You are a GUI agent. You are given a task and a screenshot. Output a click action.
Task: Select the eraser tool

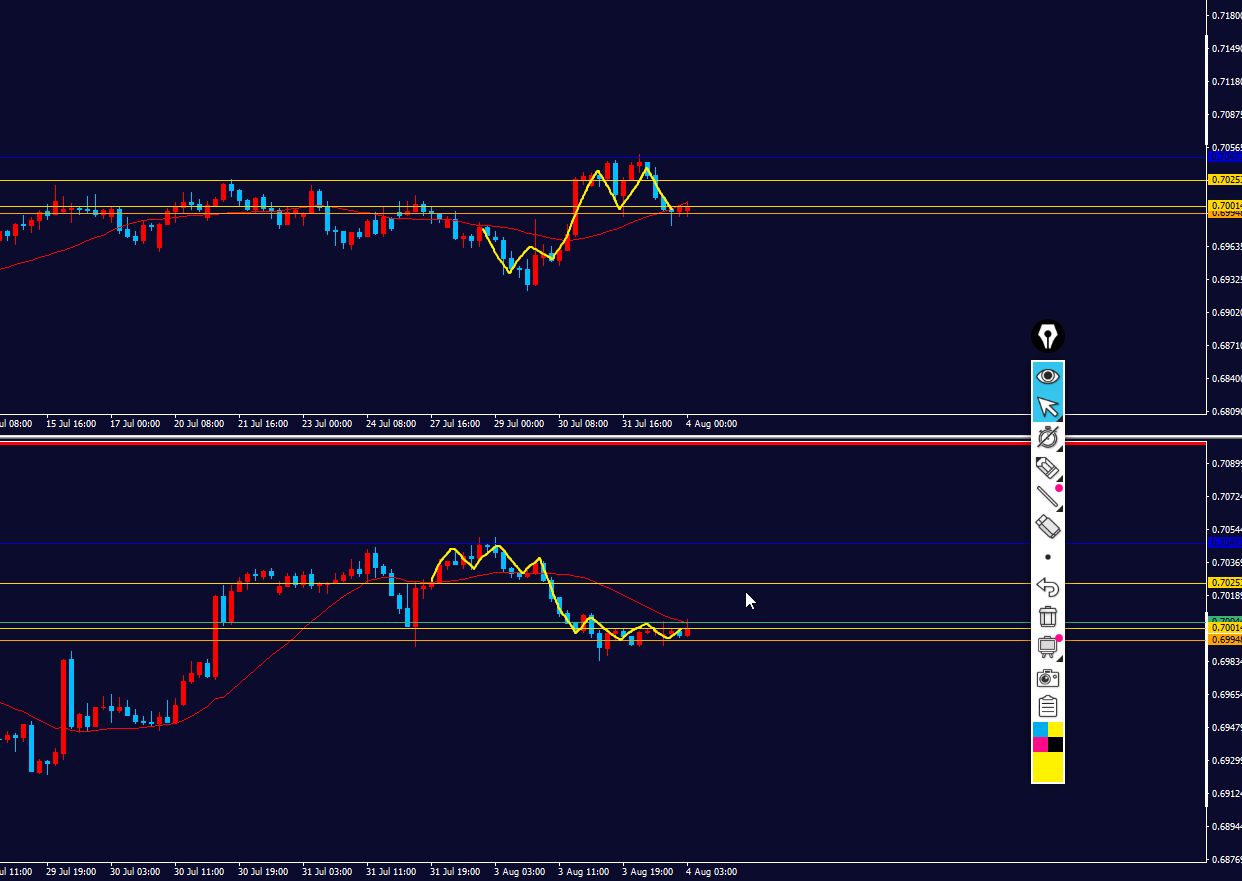pos(1048,527)
